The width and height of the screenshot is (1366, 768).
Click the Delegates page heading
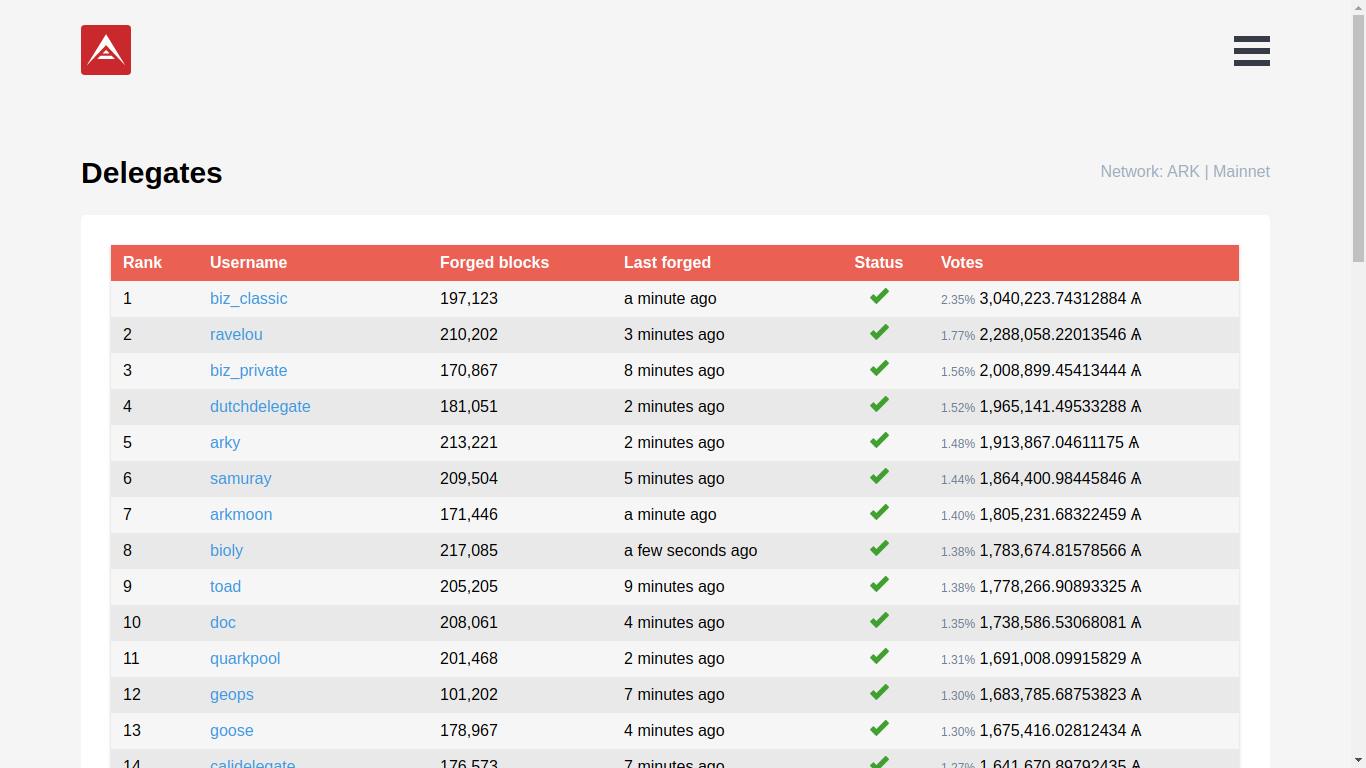click(152, 173)
